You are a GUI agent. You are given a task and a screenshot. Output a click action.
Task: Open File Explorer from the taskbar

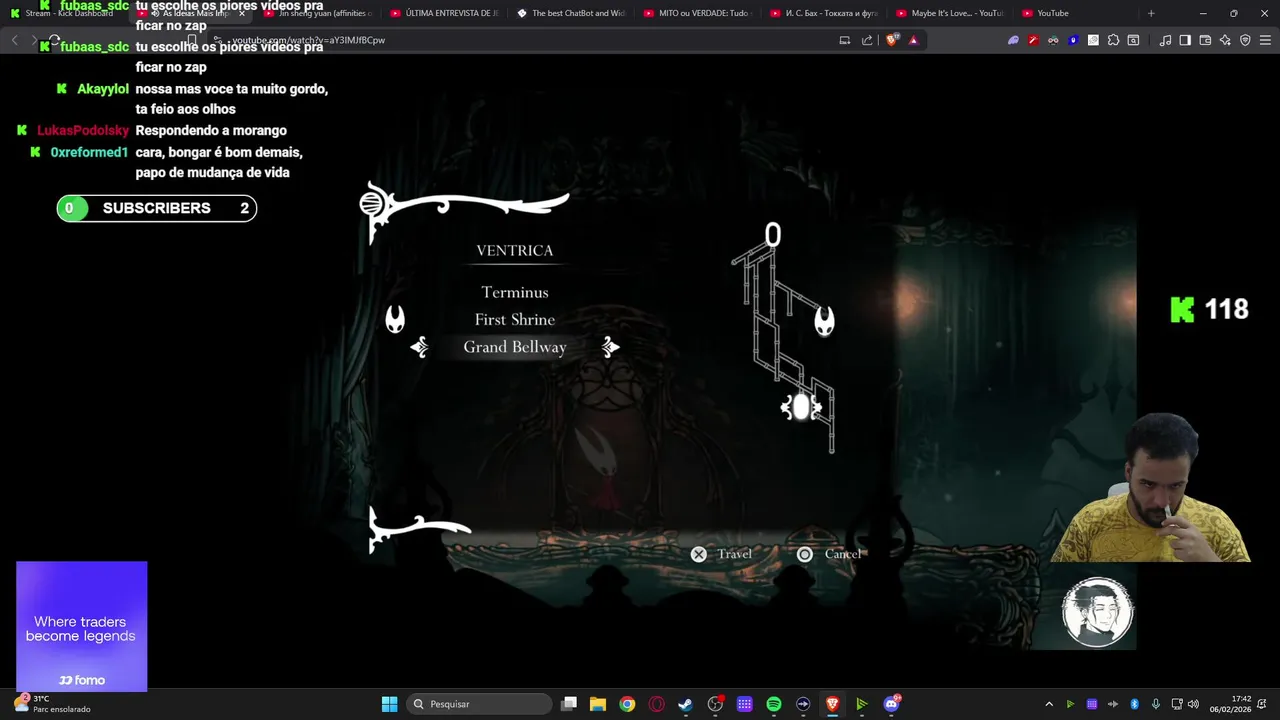pos(598,704)
